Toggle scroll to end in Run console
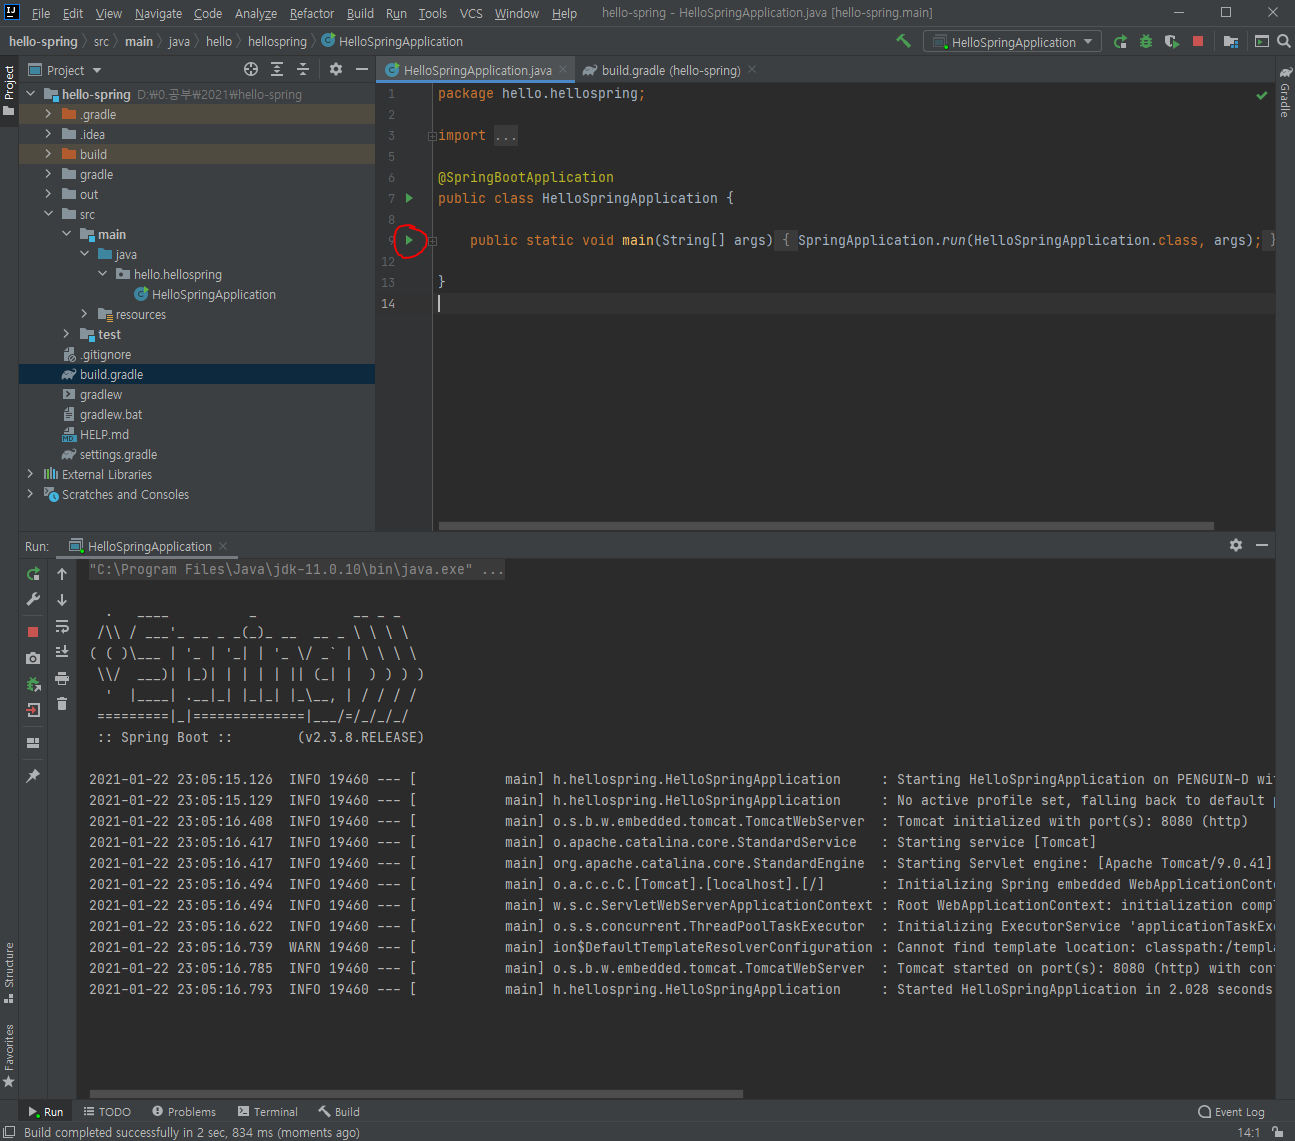 tap(62, 652)
